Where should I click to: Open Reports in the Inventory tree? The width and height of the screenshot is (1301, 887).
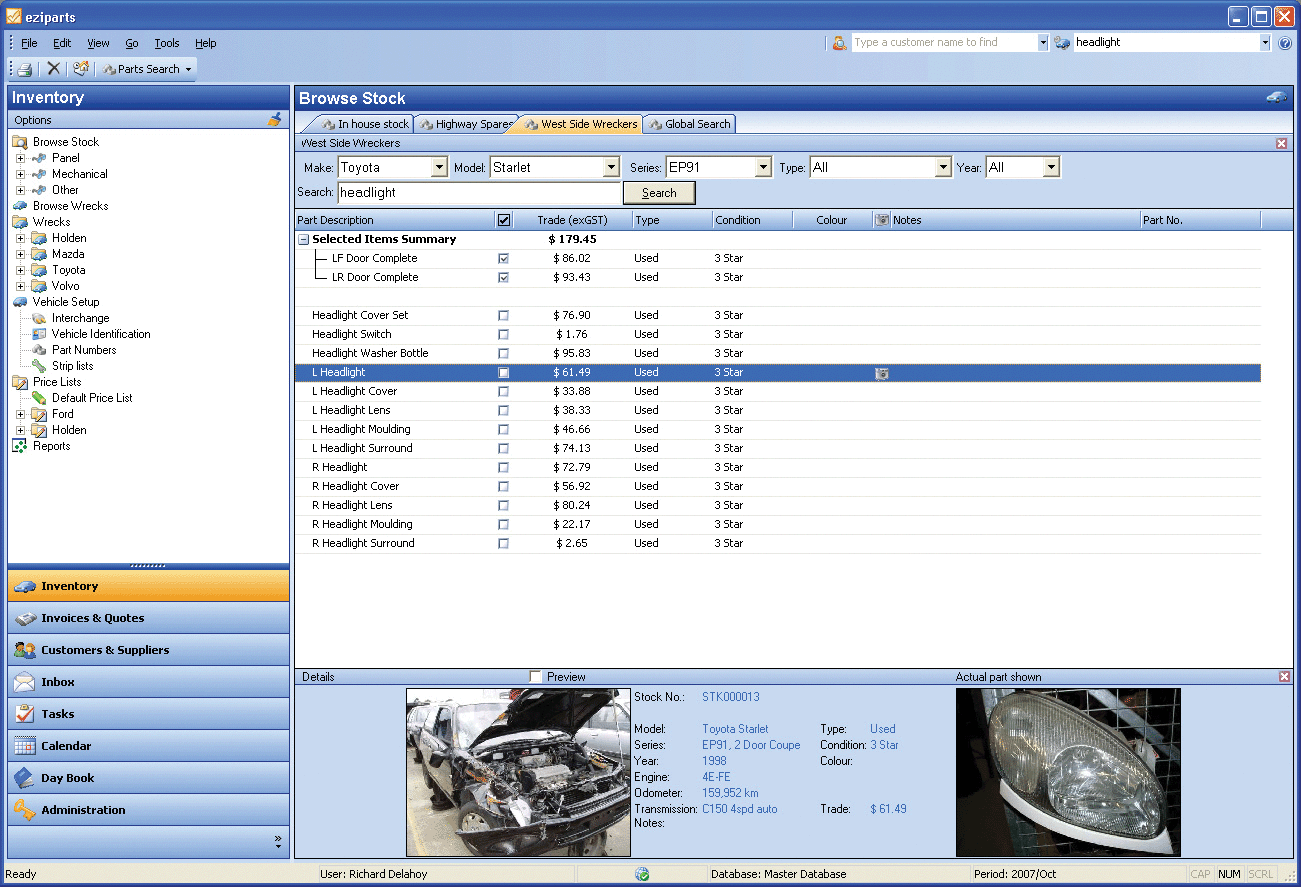pos(51,446)
